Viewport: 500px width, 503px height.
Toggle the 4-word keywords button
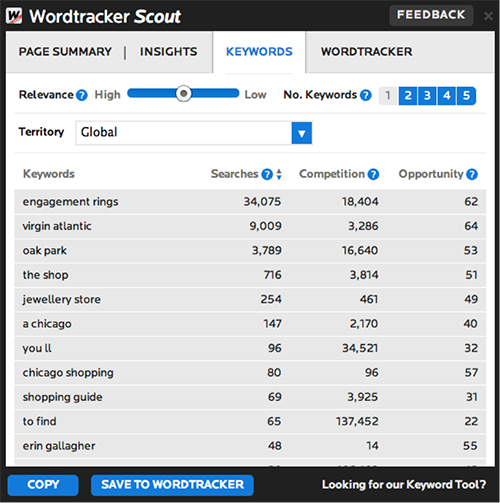[447, 96]
